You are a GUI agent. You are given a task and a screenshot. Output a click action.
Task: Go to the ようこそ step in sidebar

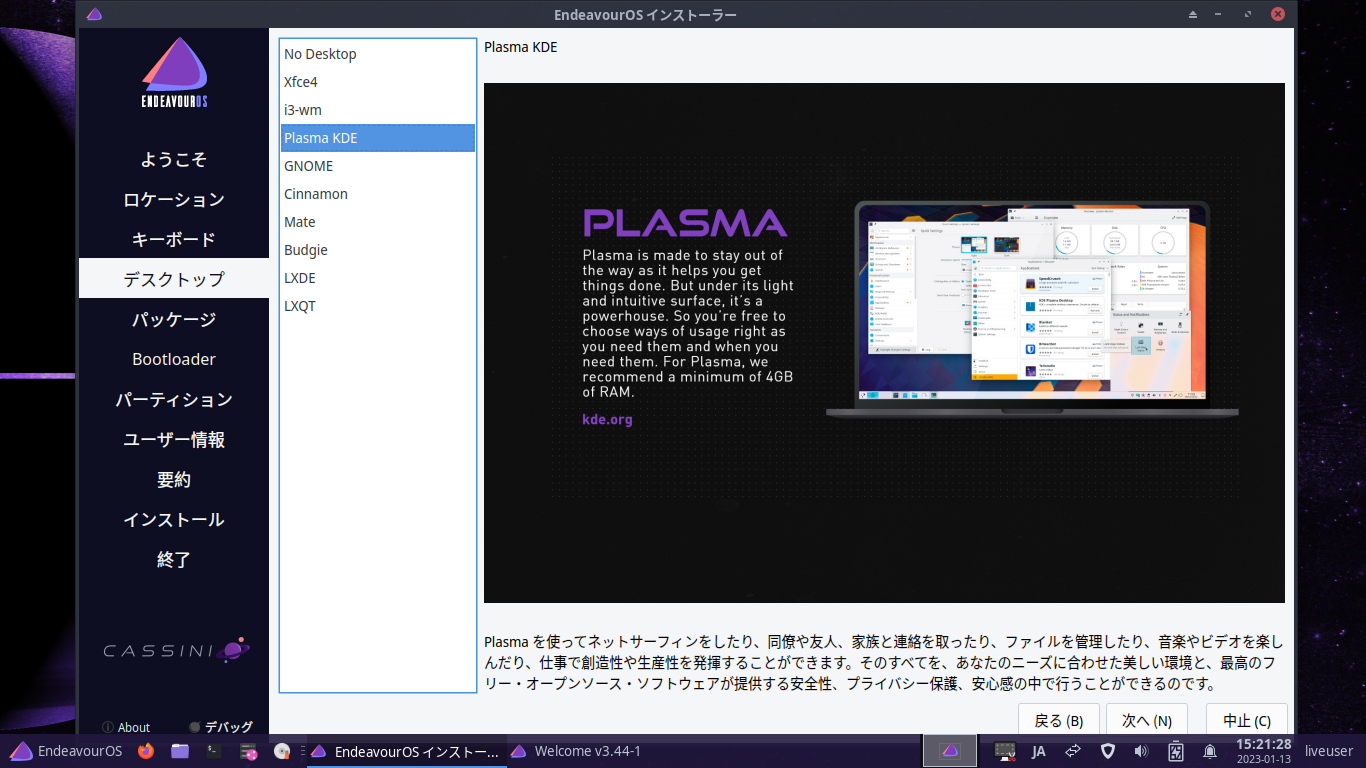pos(174,159)
